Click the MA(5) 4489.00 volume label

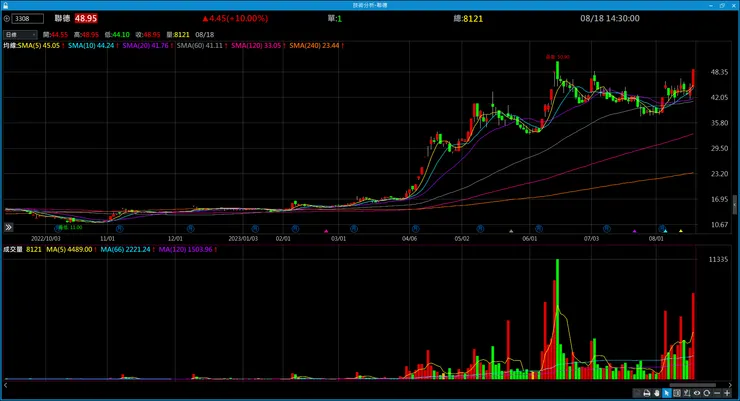click(69, 249)
